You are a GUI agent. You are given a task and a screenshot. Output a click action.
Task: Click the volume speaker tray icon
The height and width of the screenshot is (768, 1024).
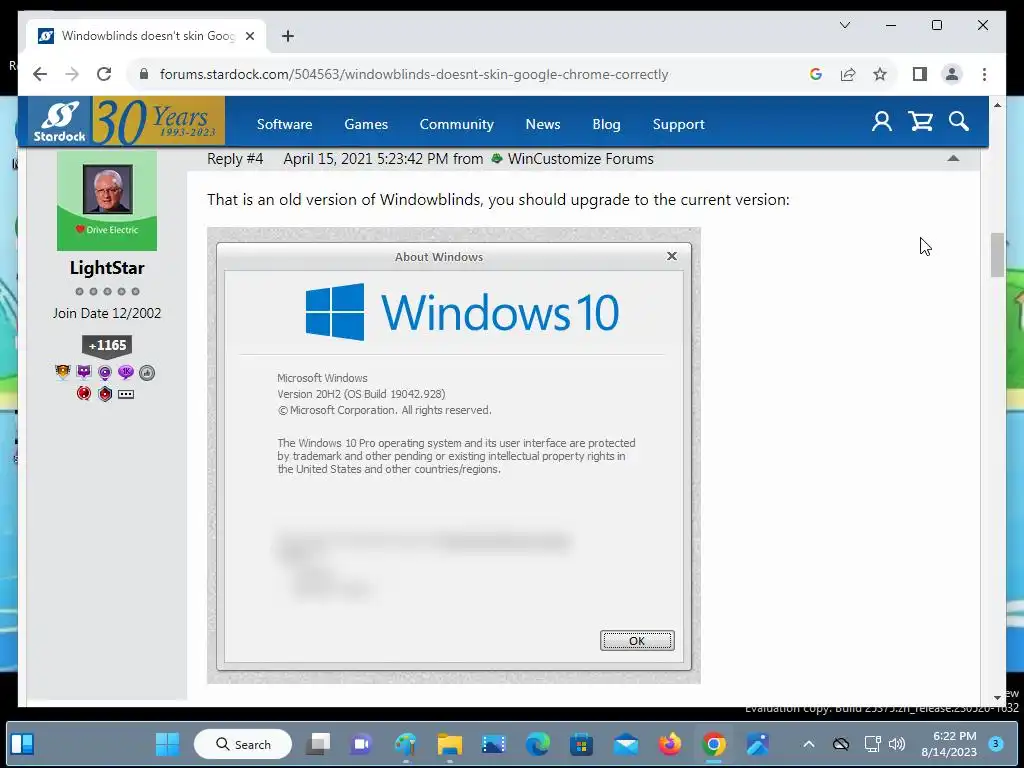coord(897,744)
